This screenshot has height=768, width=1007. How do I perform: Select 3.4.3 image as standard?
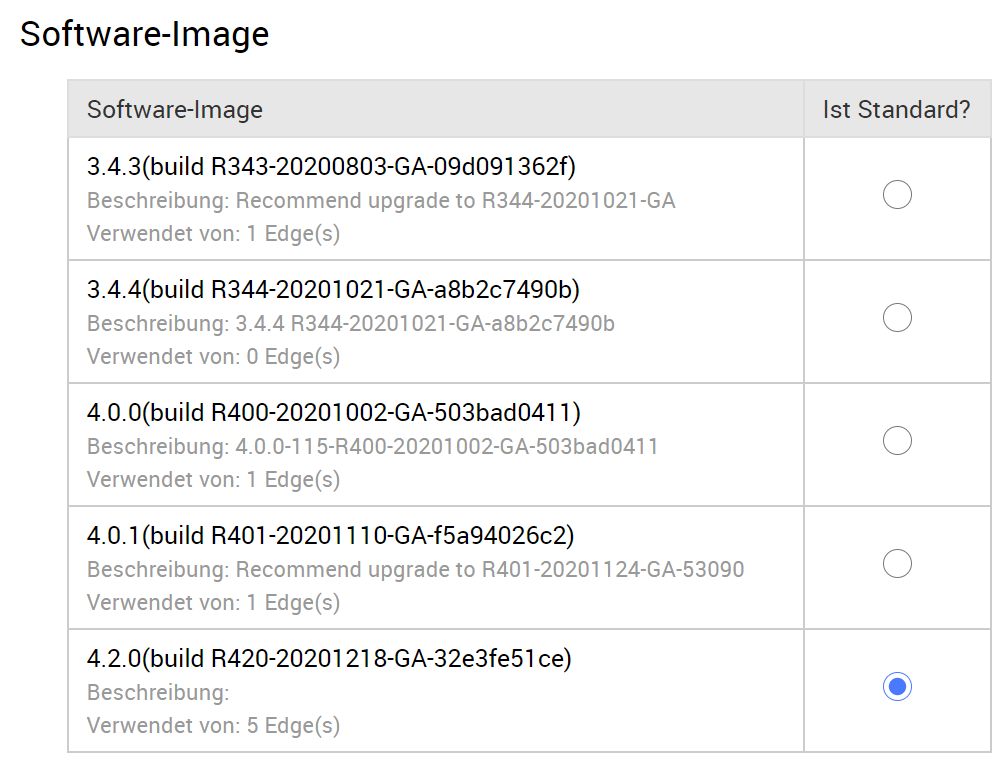(897, 195)
